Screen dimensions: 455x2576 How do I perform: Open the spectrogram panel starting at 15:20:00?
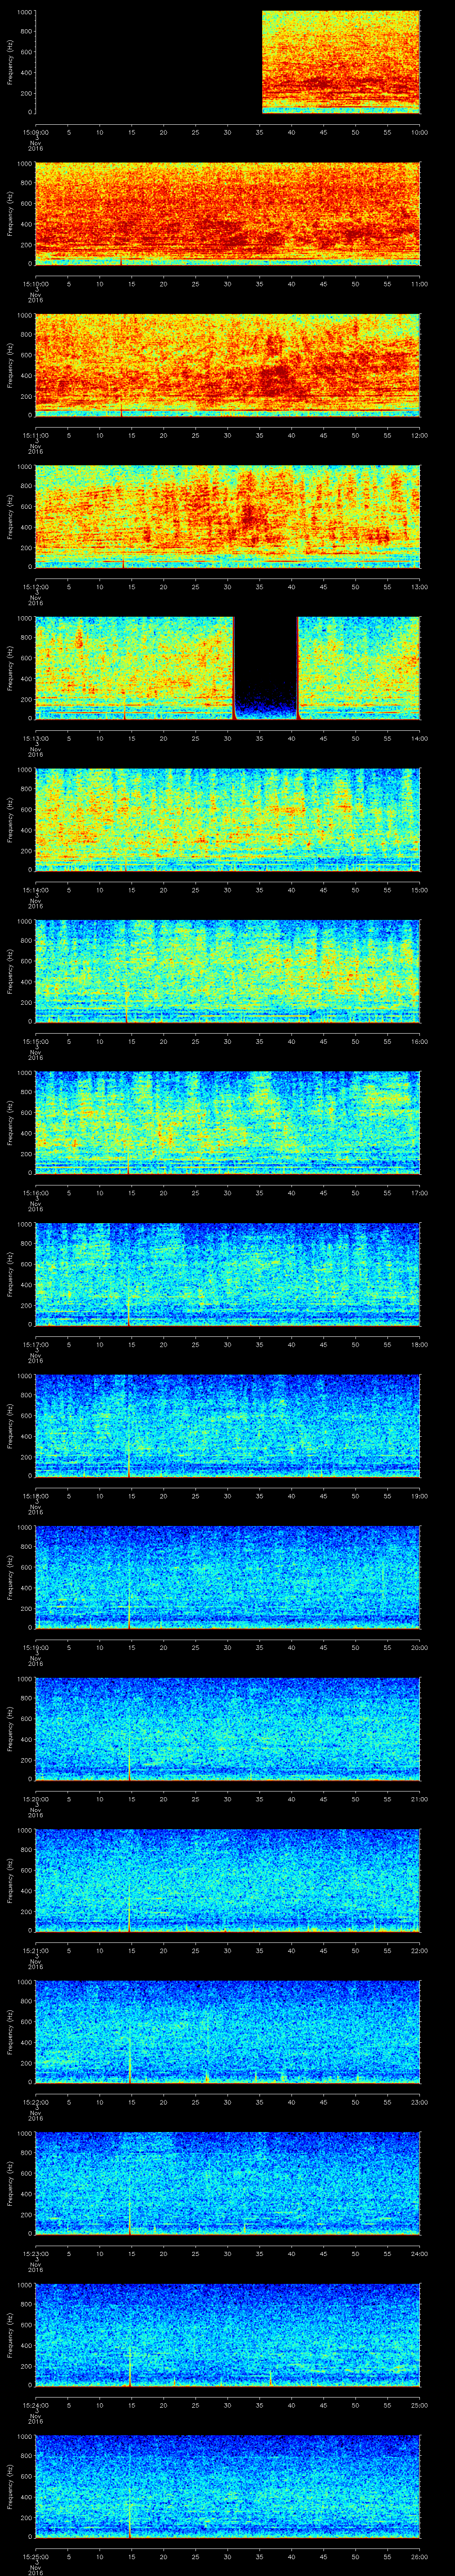point(227,1729)
